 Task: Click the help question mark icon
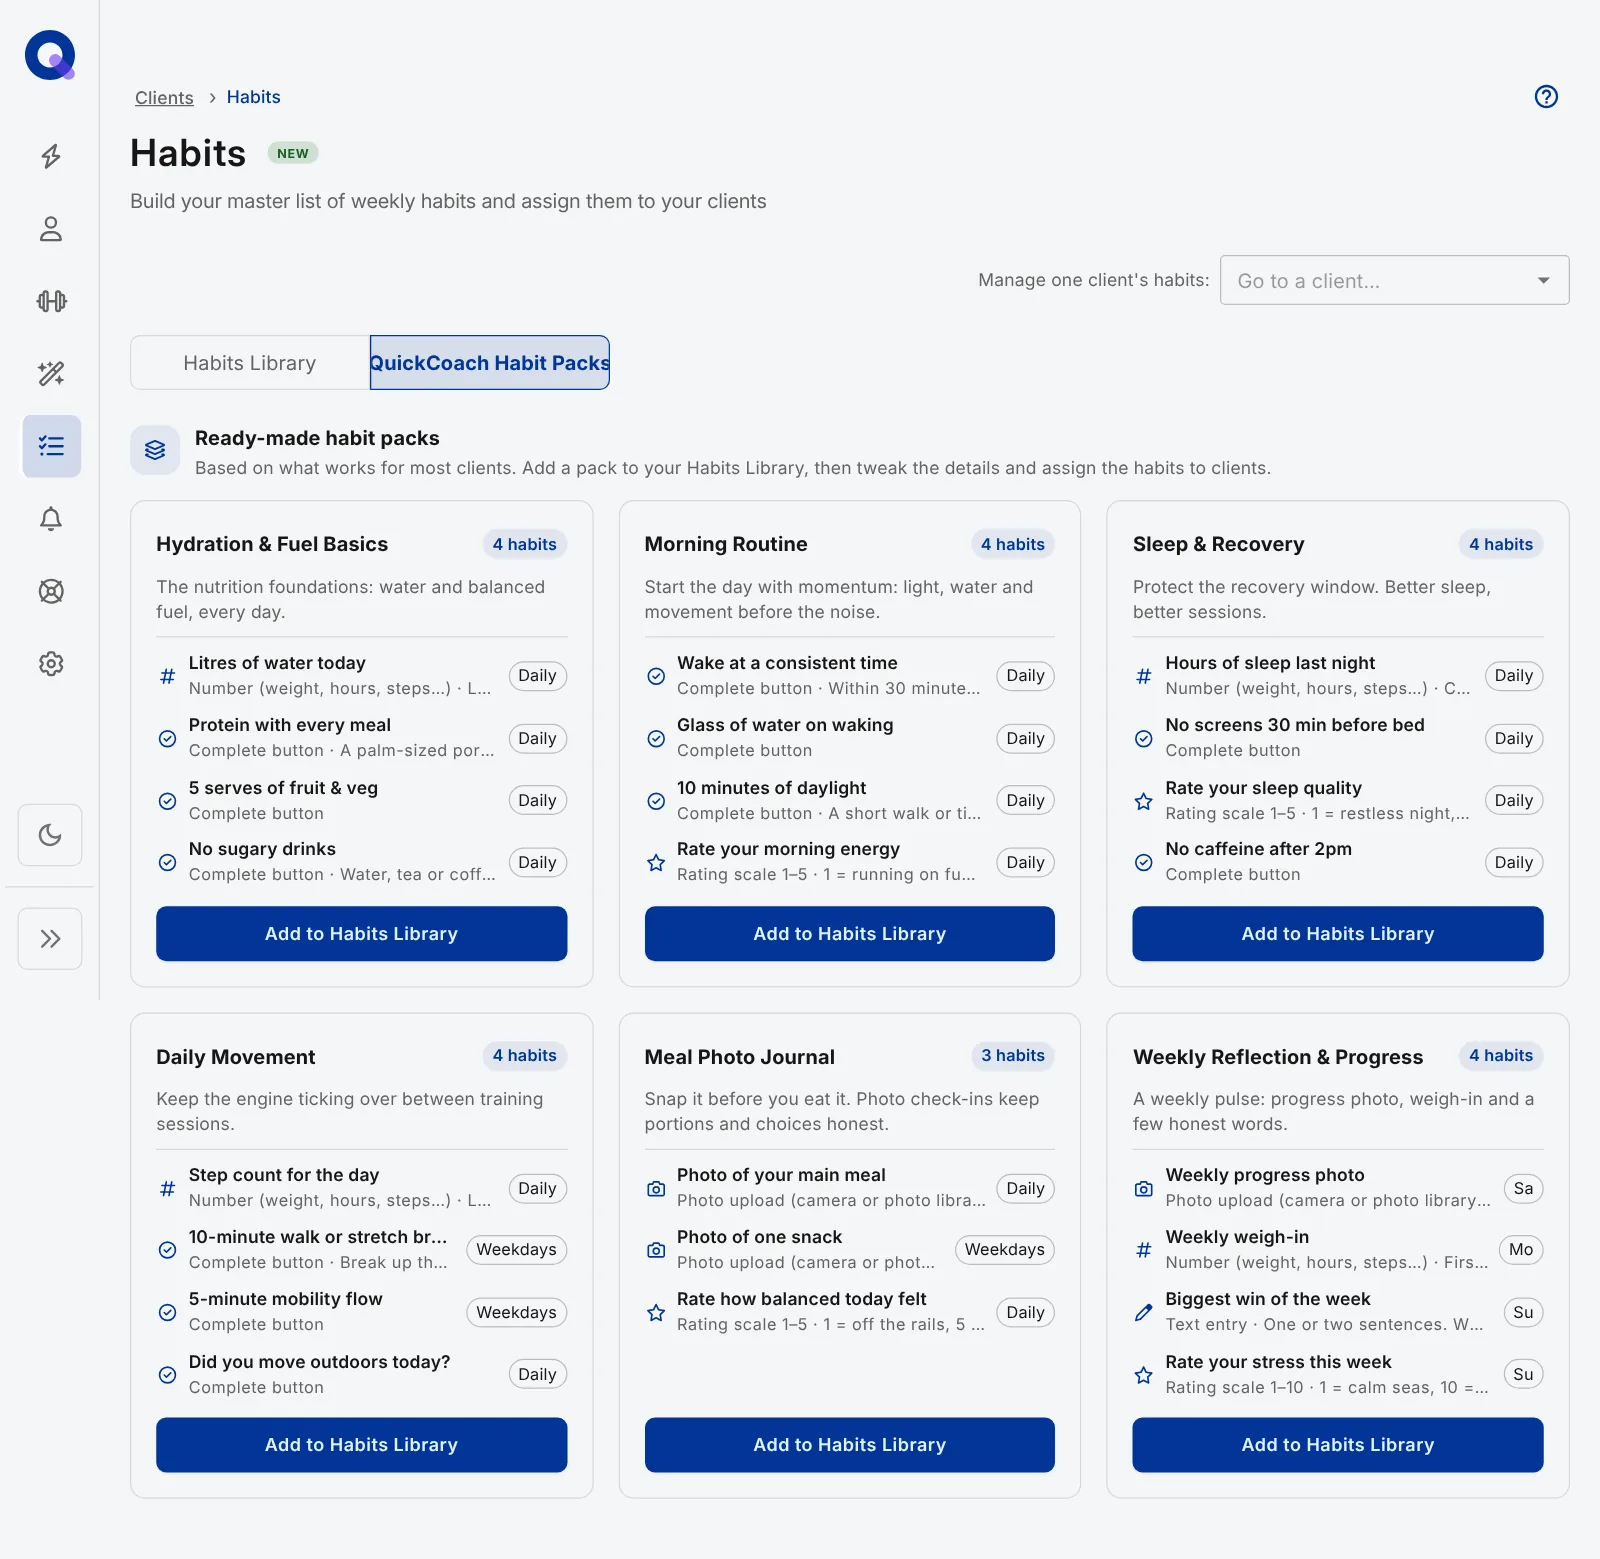coord(1546,97)
